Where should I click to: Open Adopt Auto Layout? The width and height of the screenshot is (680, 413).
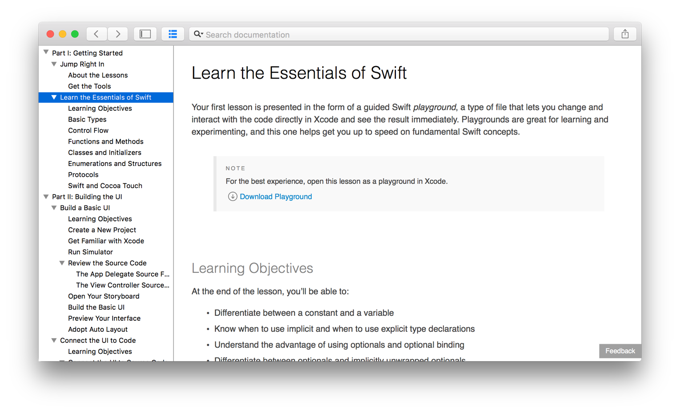(x=98, y=329)
